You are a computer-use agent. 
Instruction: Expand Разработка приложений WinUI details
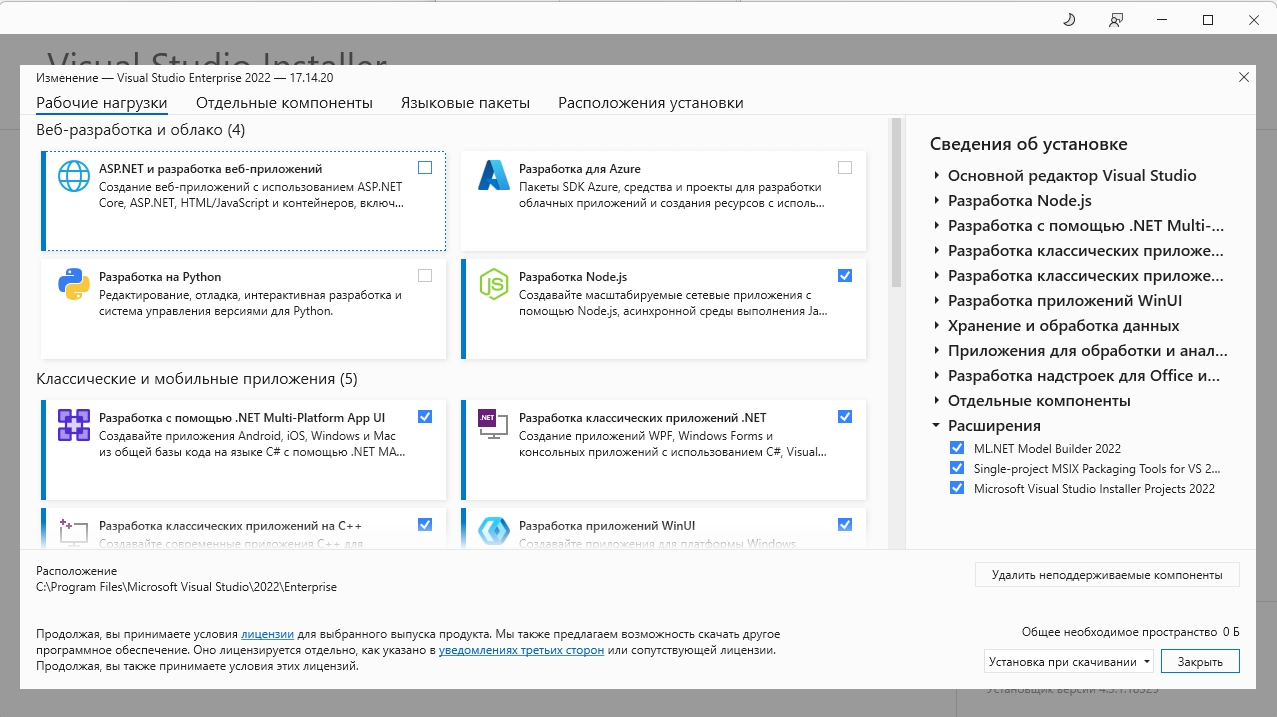(x=936, y=301)
